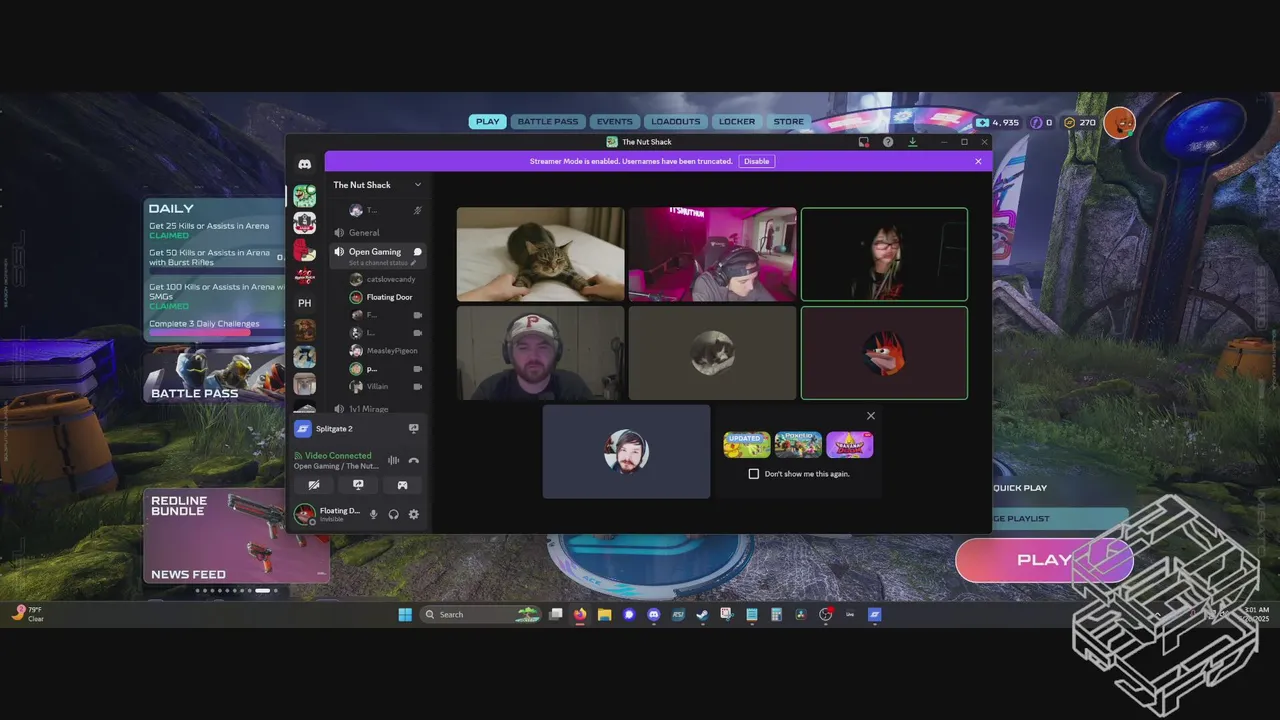Image resolution: width=1280 pixels, height=720 pixels.
Task: Click PH server icon in sidebar
Action: pyautogui.click(x=305, y=303)
